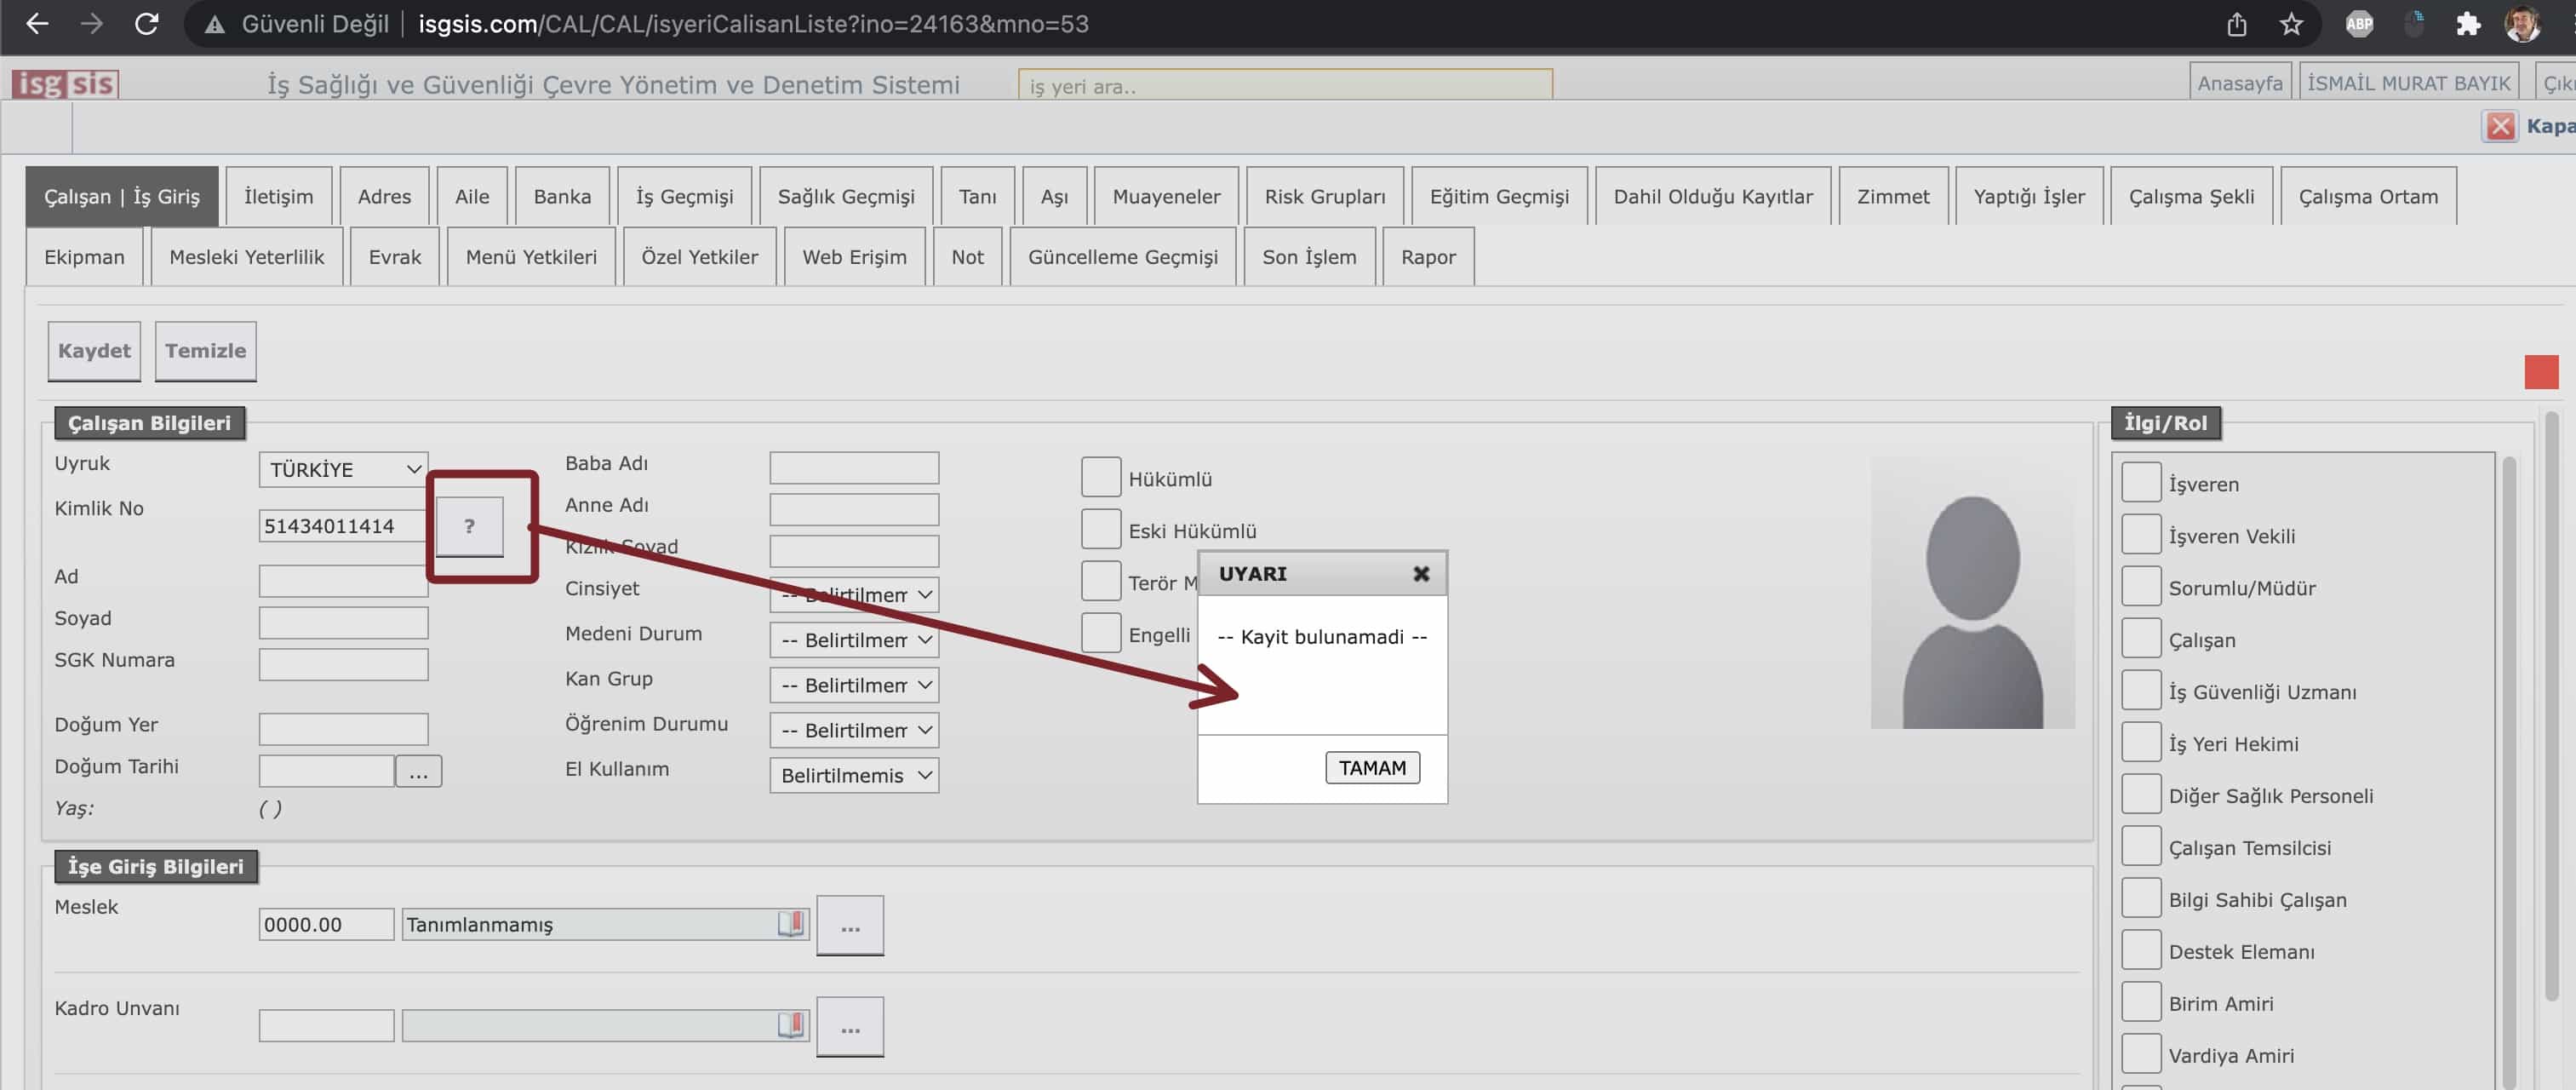Viewport: 2576px width, 1090px height.
Task: Click the red X Kapat icon
Action: [2500, 126]
